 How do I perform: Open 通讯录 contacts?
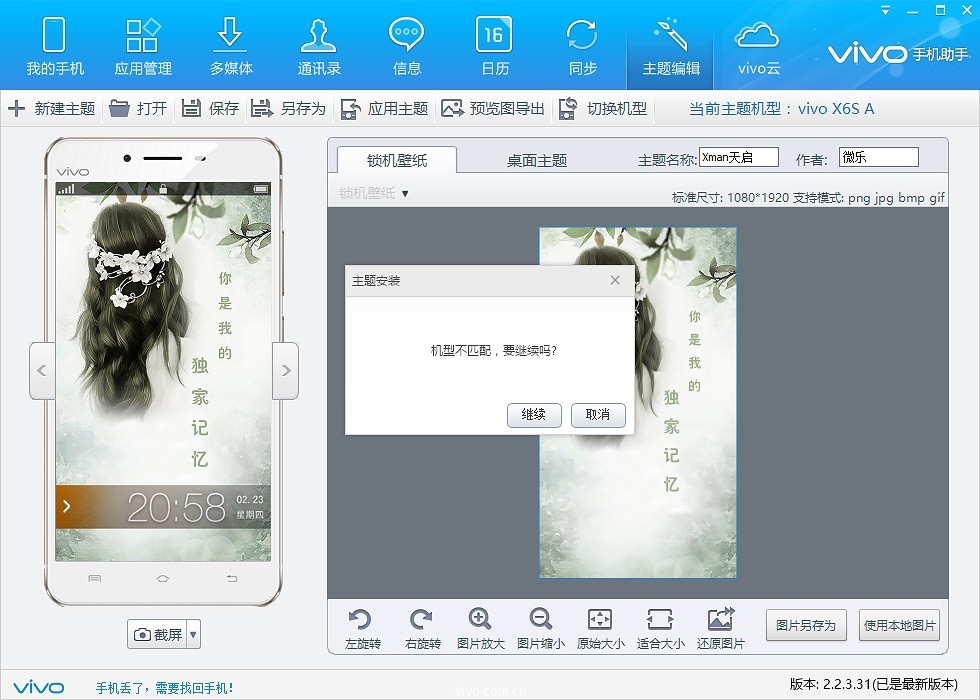pyautogui.click(x=319, y=48)
